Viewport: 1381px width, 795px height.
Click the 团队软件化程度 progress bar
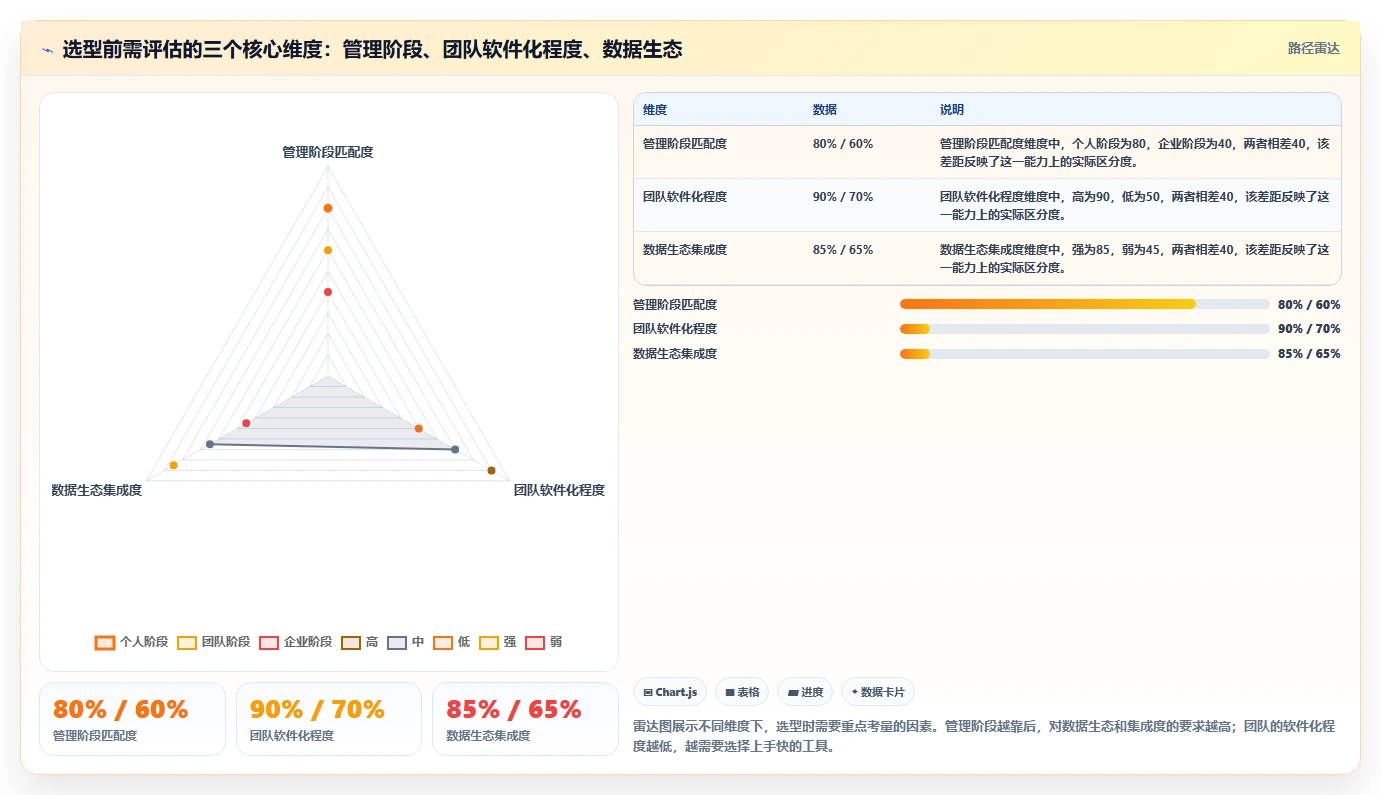1085,329
